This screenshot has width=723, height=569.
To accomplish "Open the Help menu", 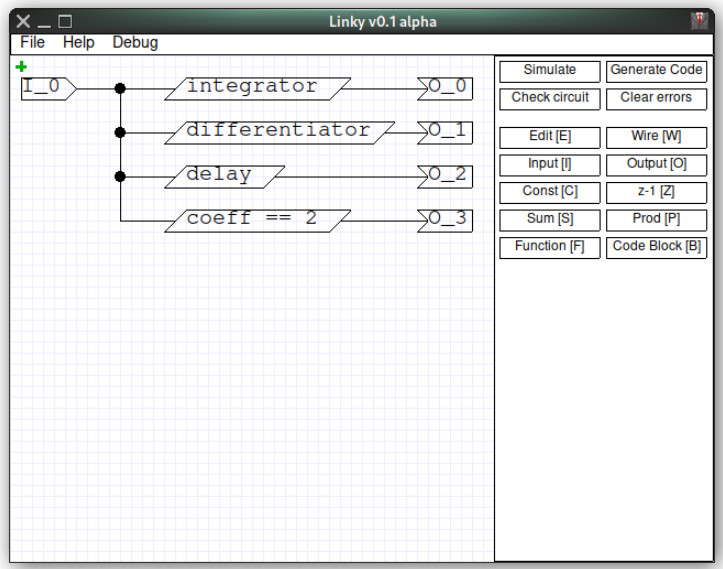I will tap(78, 42).
